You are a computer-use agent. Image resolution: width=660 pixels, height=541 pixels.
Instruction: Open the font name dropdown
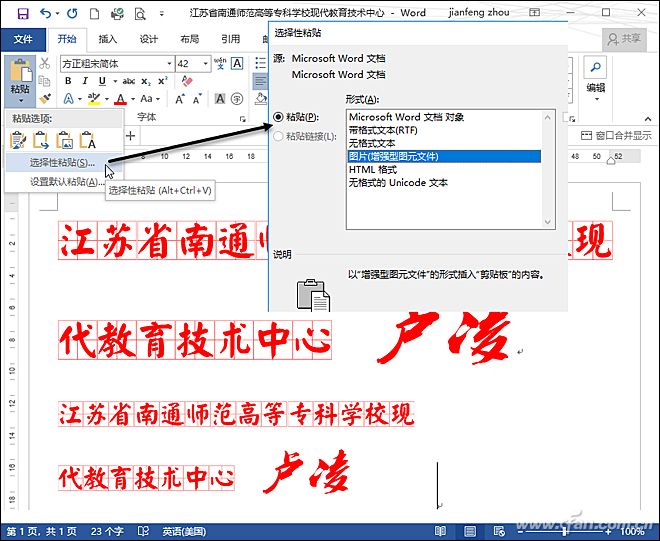pos(169,64)
